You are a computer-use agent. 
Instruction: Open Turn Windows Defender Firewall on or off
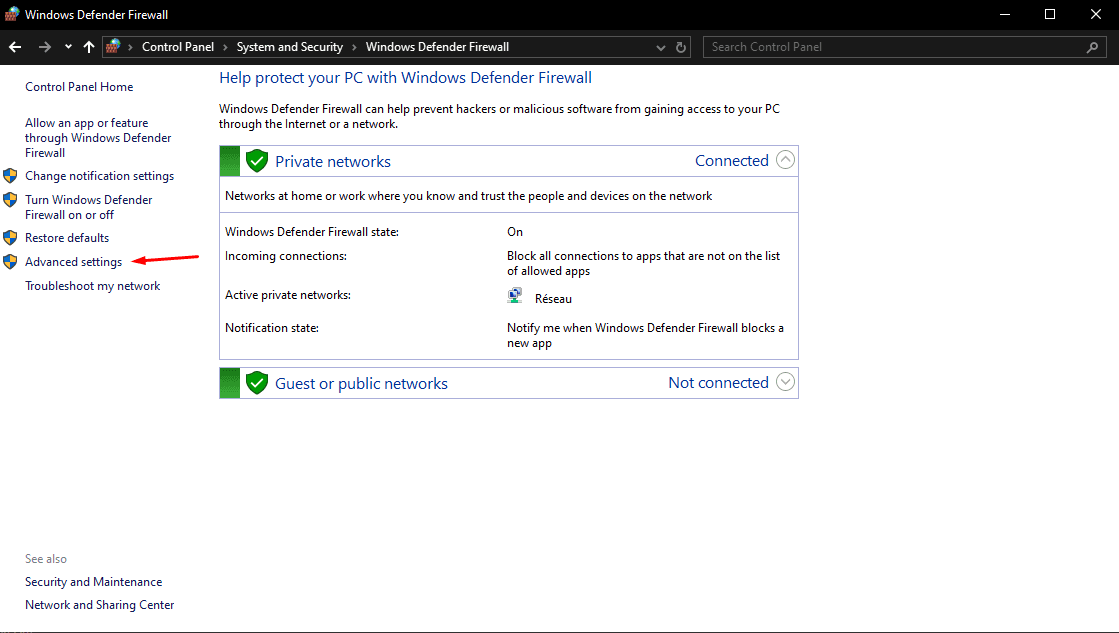click(x=88, y=207)
